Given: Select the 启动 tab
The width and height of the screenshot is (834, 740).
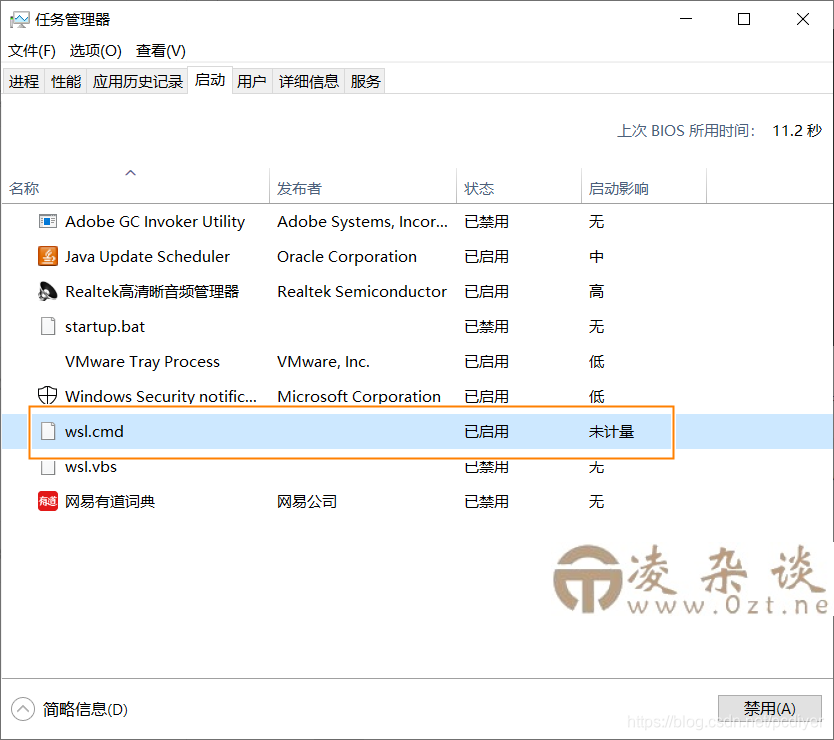Looking at the screenshot, I should (x=210, y=80).
